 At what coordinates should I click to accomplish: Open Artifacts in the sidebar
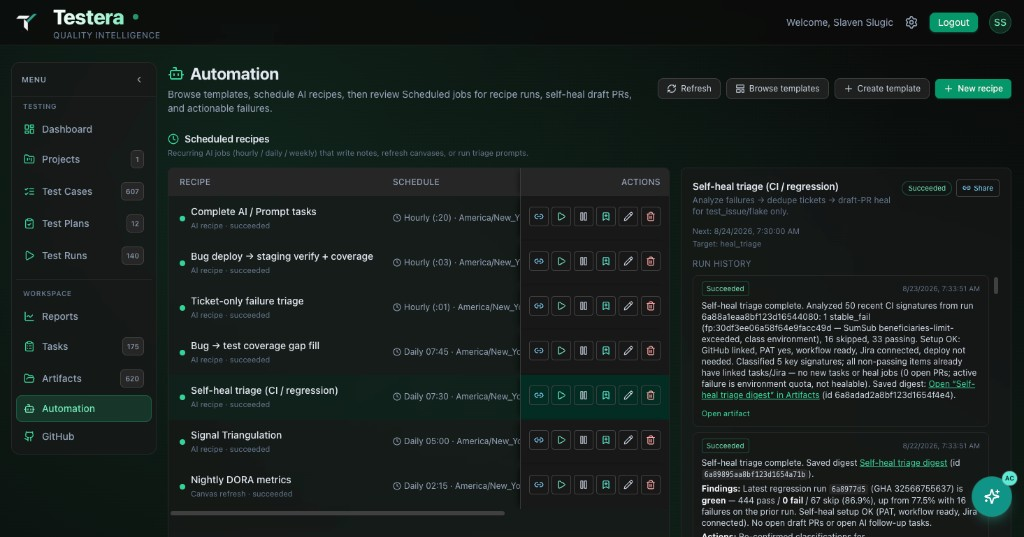(84, 378)
